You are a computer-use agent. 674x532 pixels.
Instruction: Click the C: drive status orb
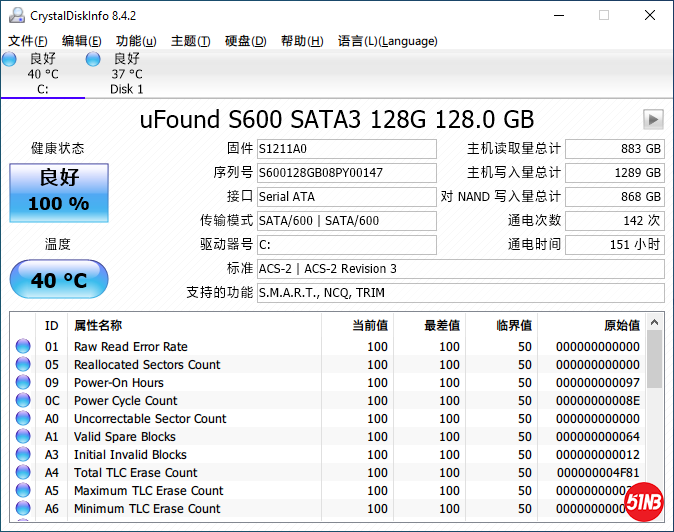coord(9,61)
